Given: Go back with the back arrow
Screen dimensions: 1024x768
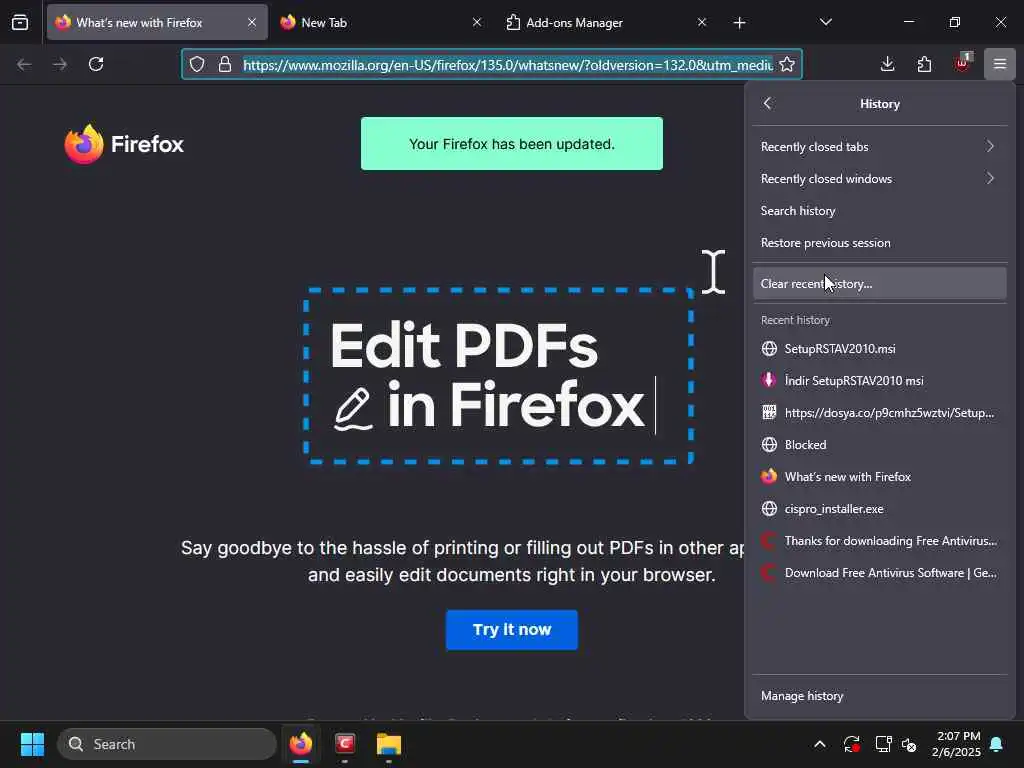Looking at the screenshot, I should pos(24,64).
